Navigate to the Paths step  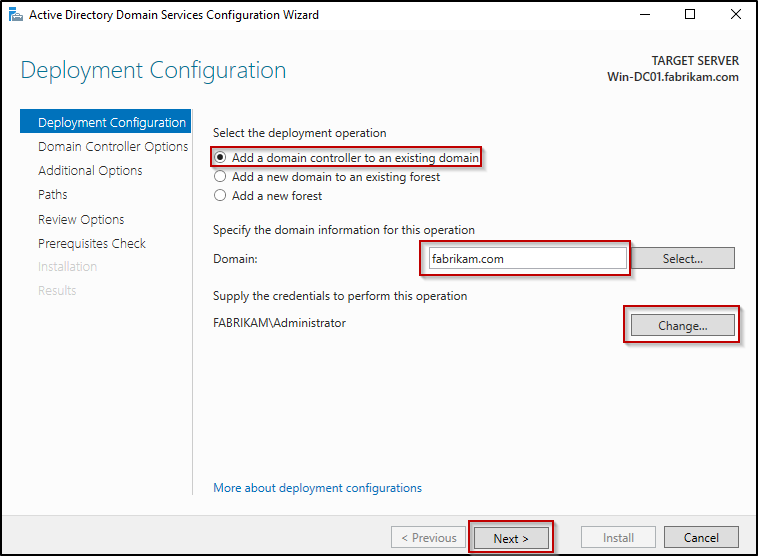[53, 195]
